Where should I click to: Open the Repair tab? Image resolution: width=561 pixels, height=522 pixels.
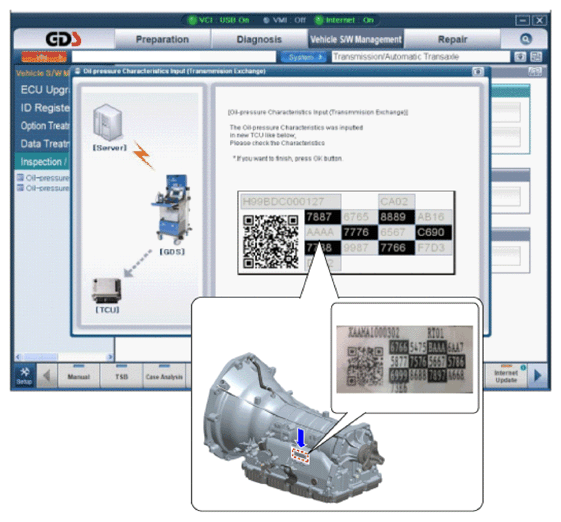tap(452, 39)
